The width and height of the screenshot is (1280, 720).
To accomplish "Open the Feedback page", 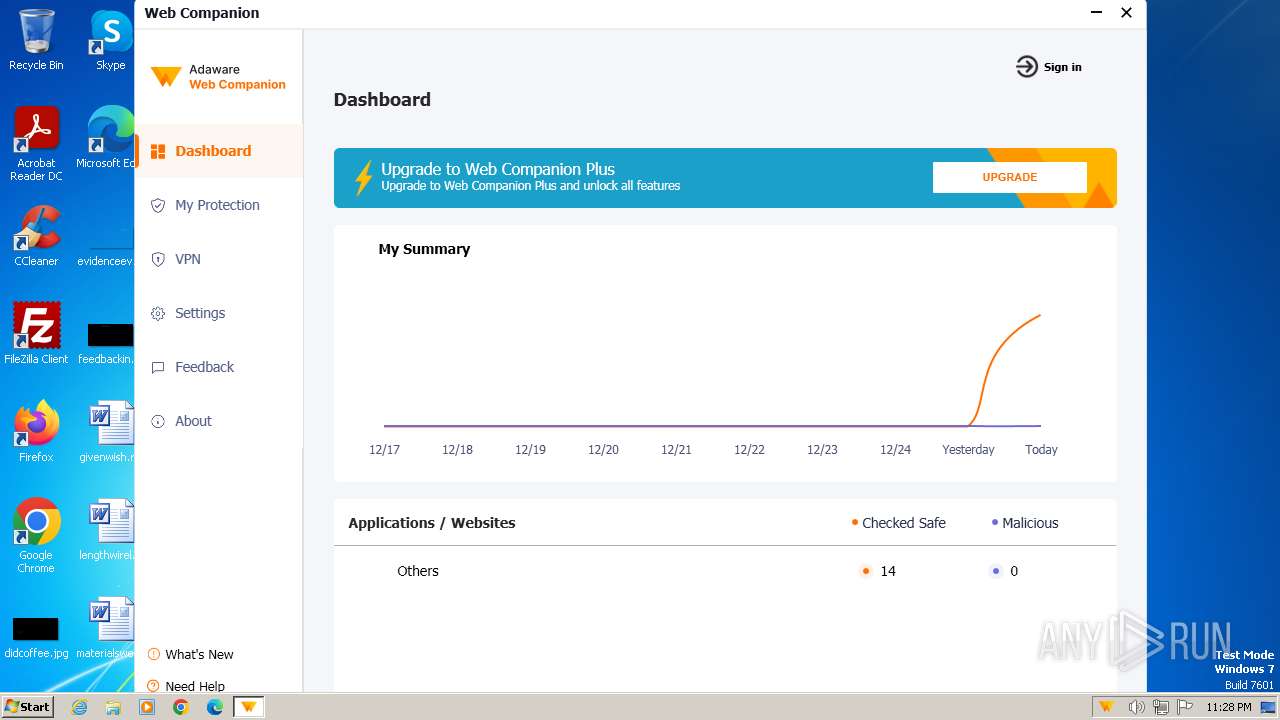I will [x=219, y=367].
